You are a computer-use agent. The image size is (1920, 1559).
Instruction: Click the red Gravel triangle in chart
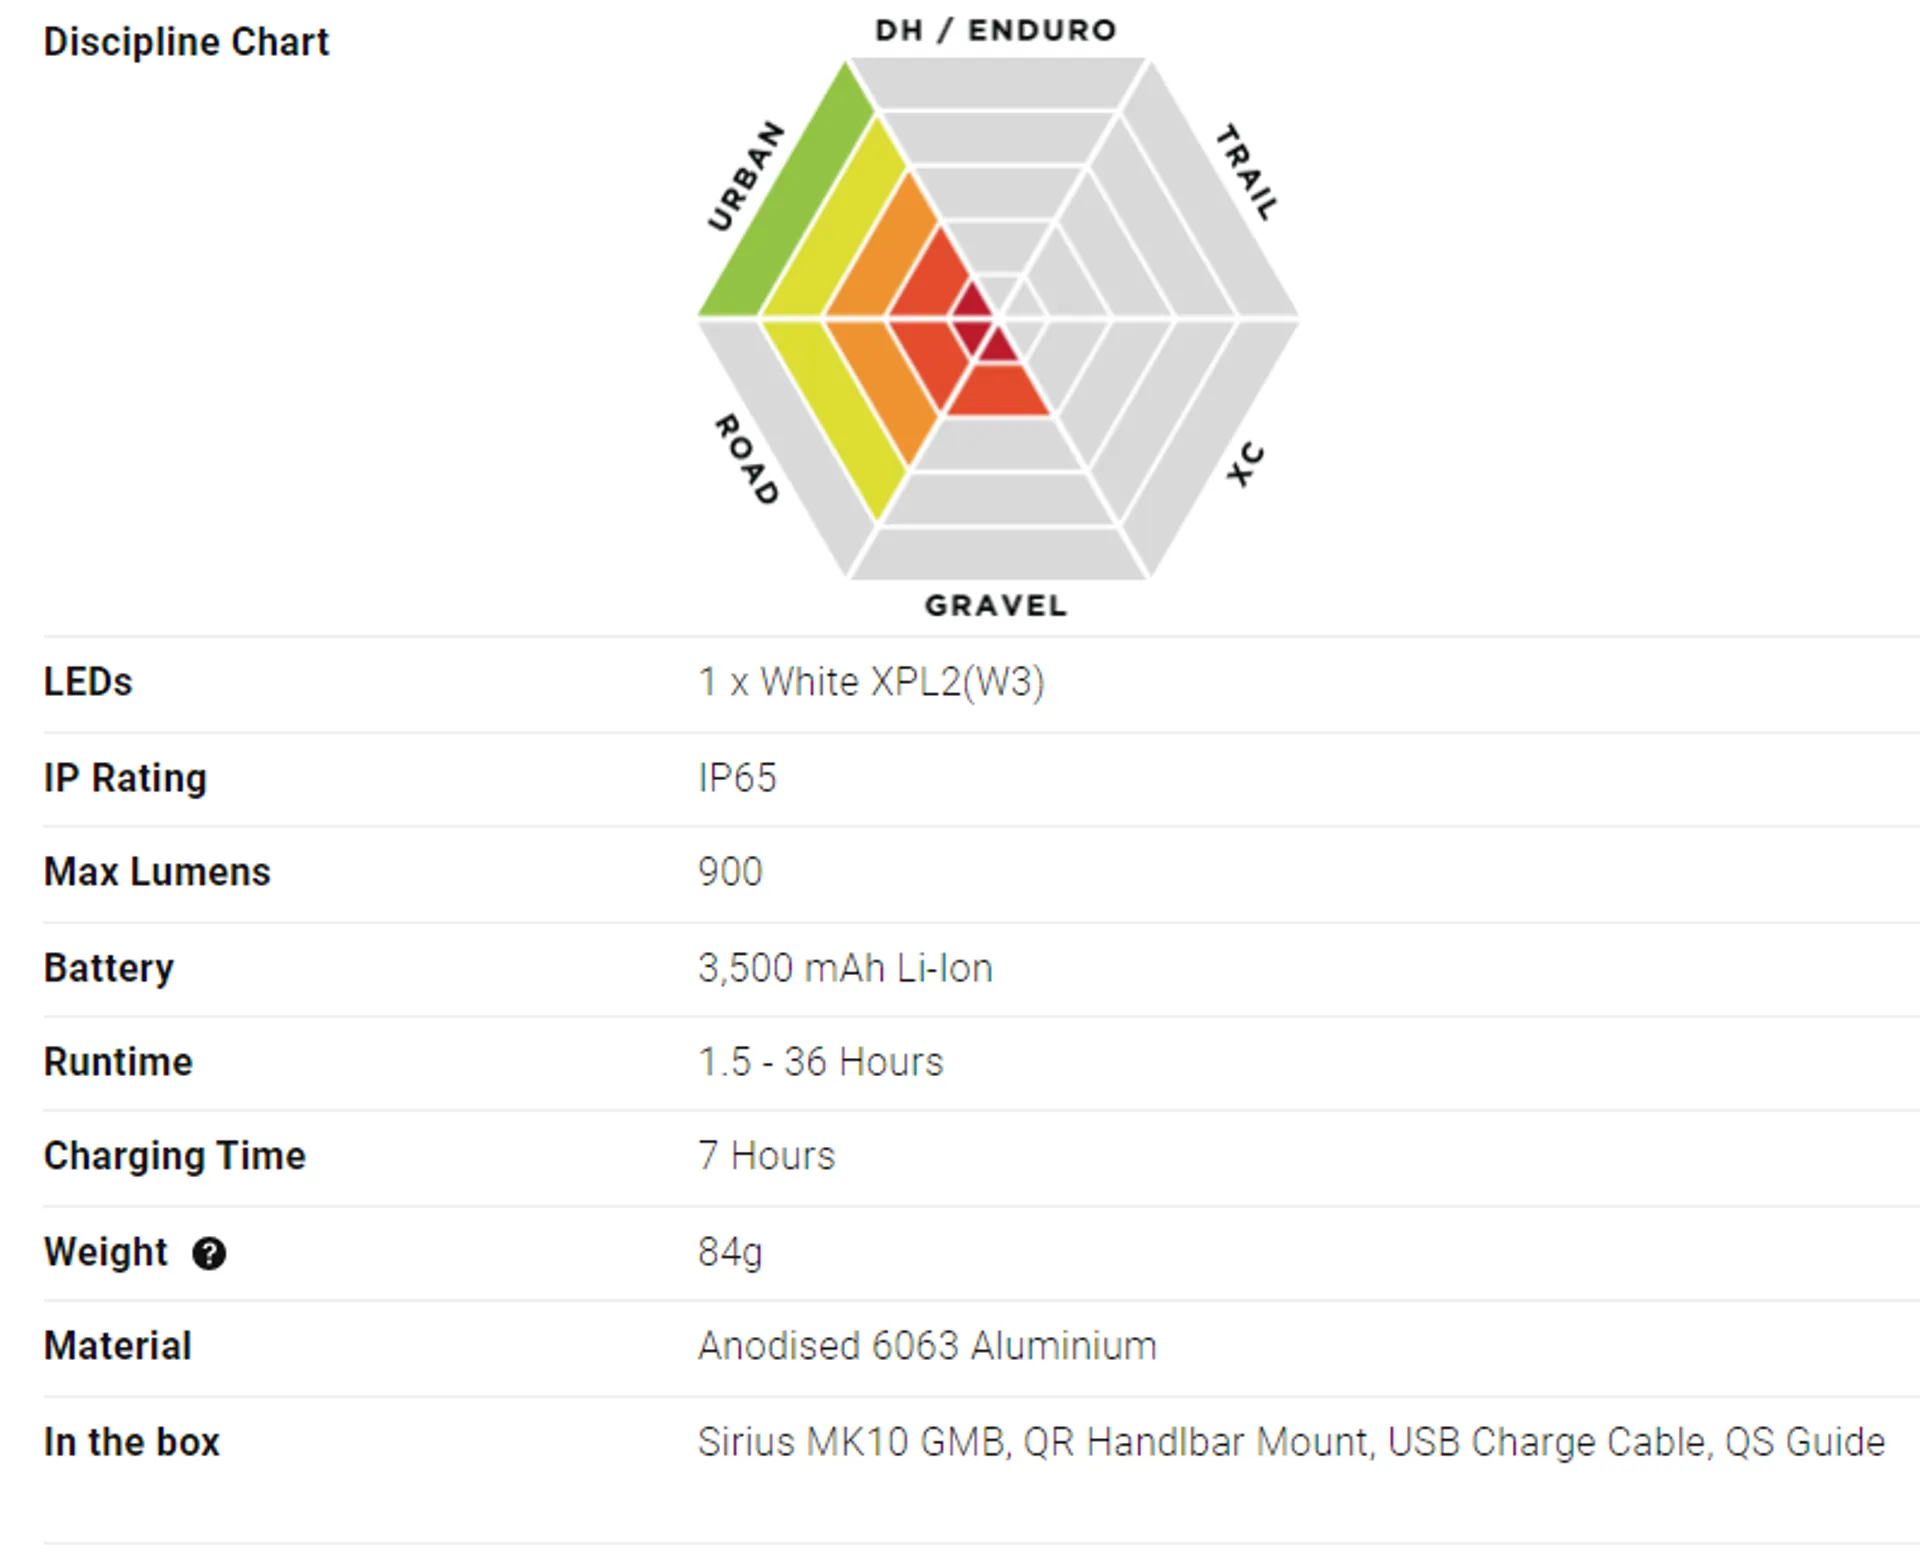998,390
